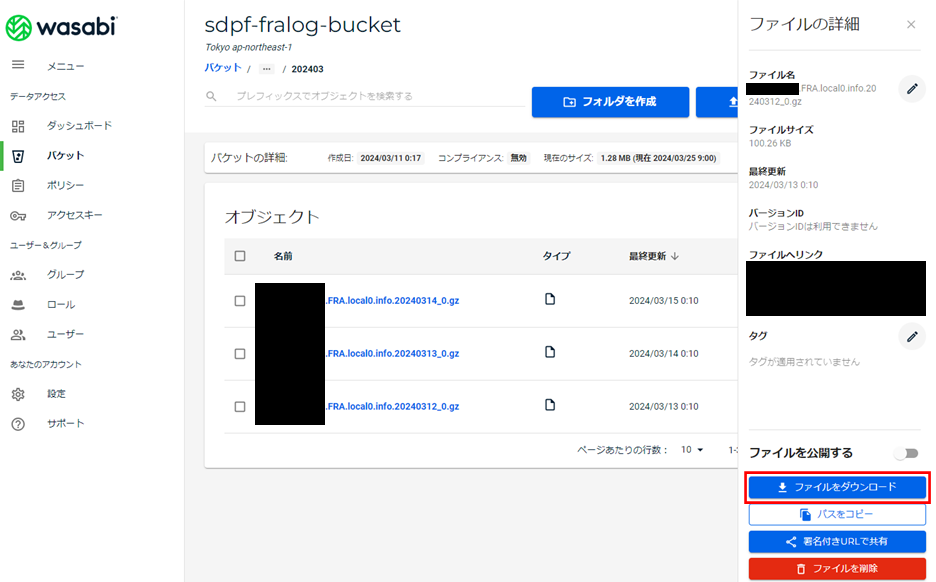This screenshot has width=936, height=582.
Task: Click the フォルダを作成 button
Action: click(x=610, y=102)
